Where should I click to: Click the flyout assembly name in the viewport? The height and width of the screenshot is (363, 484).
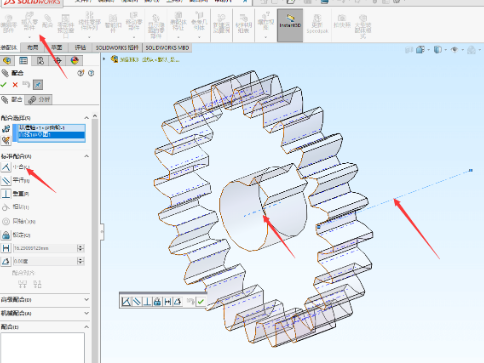click(x=150, y=60)
